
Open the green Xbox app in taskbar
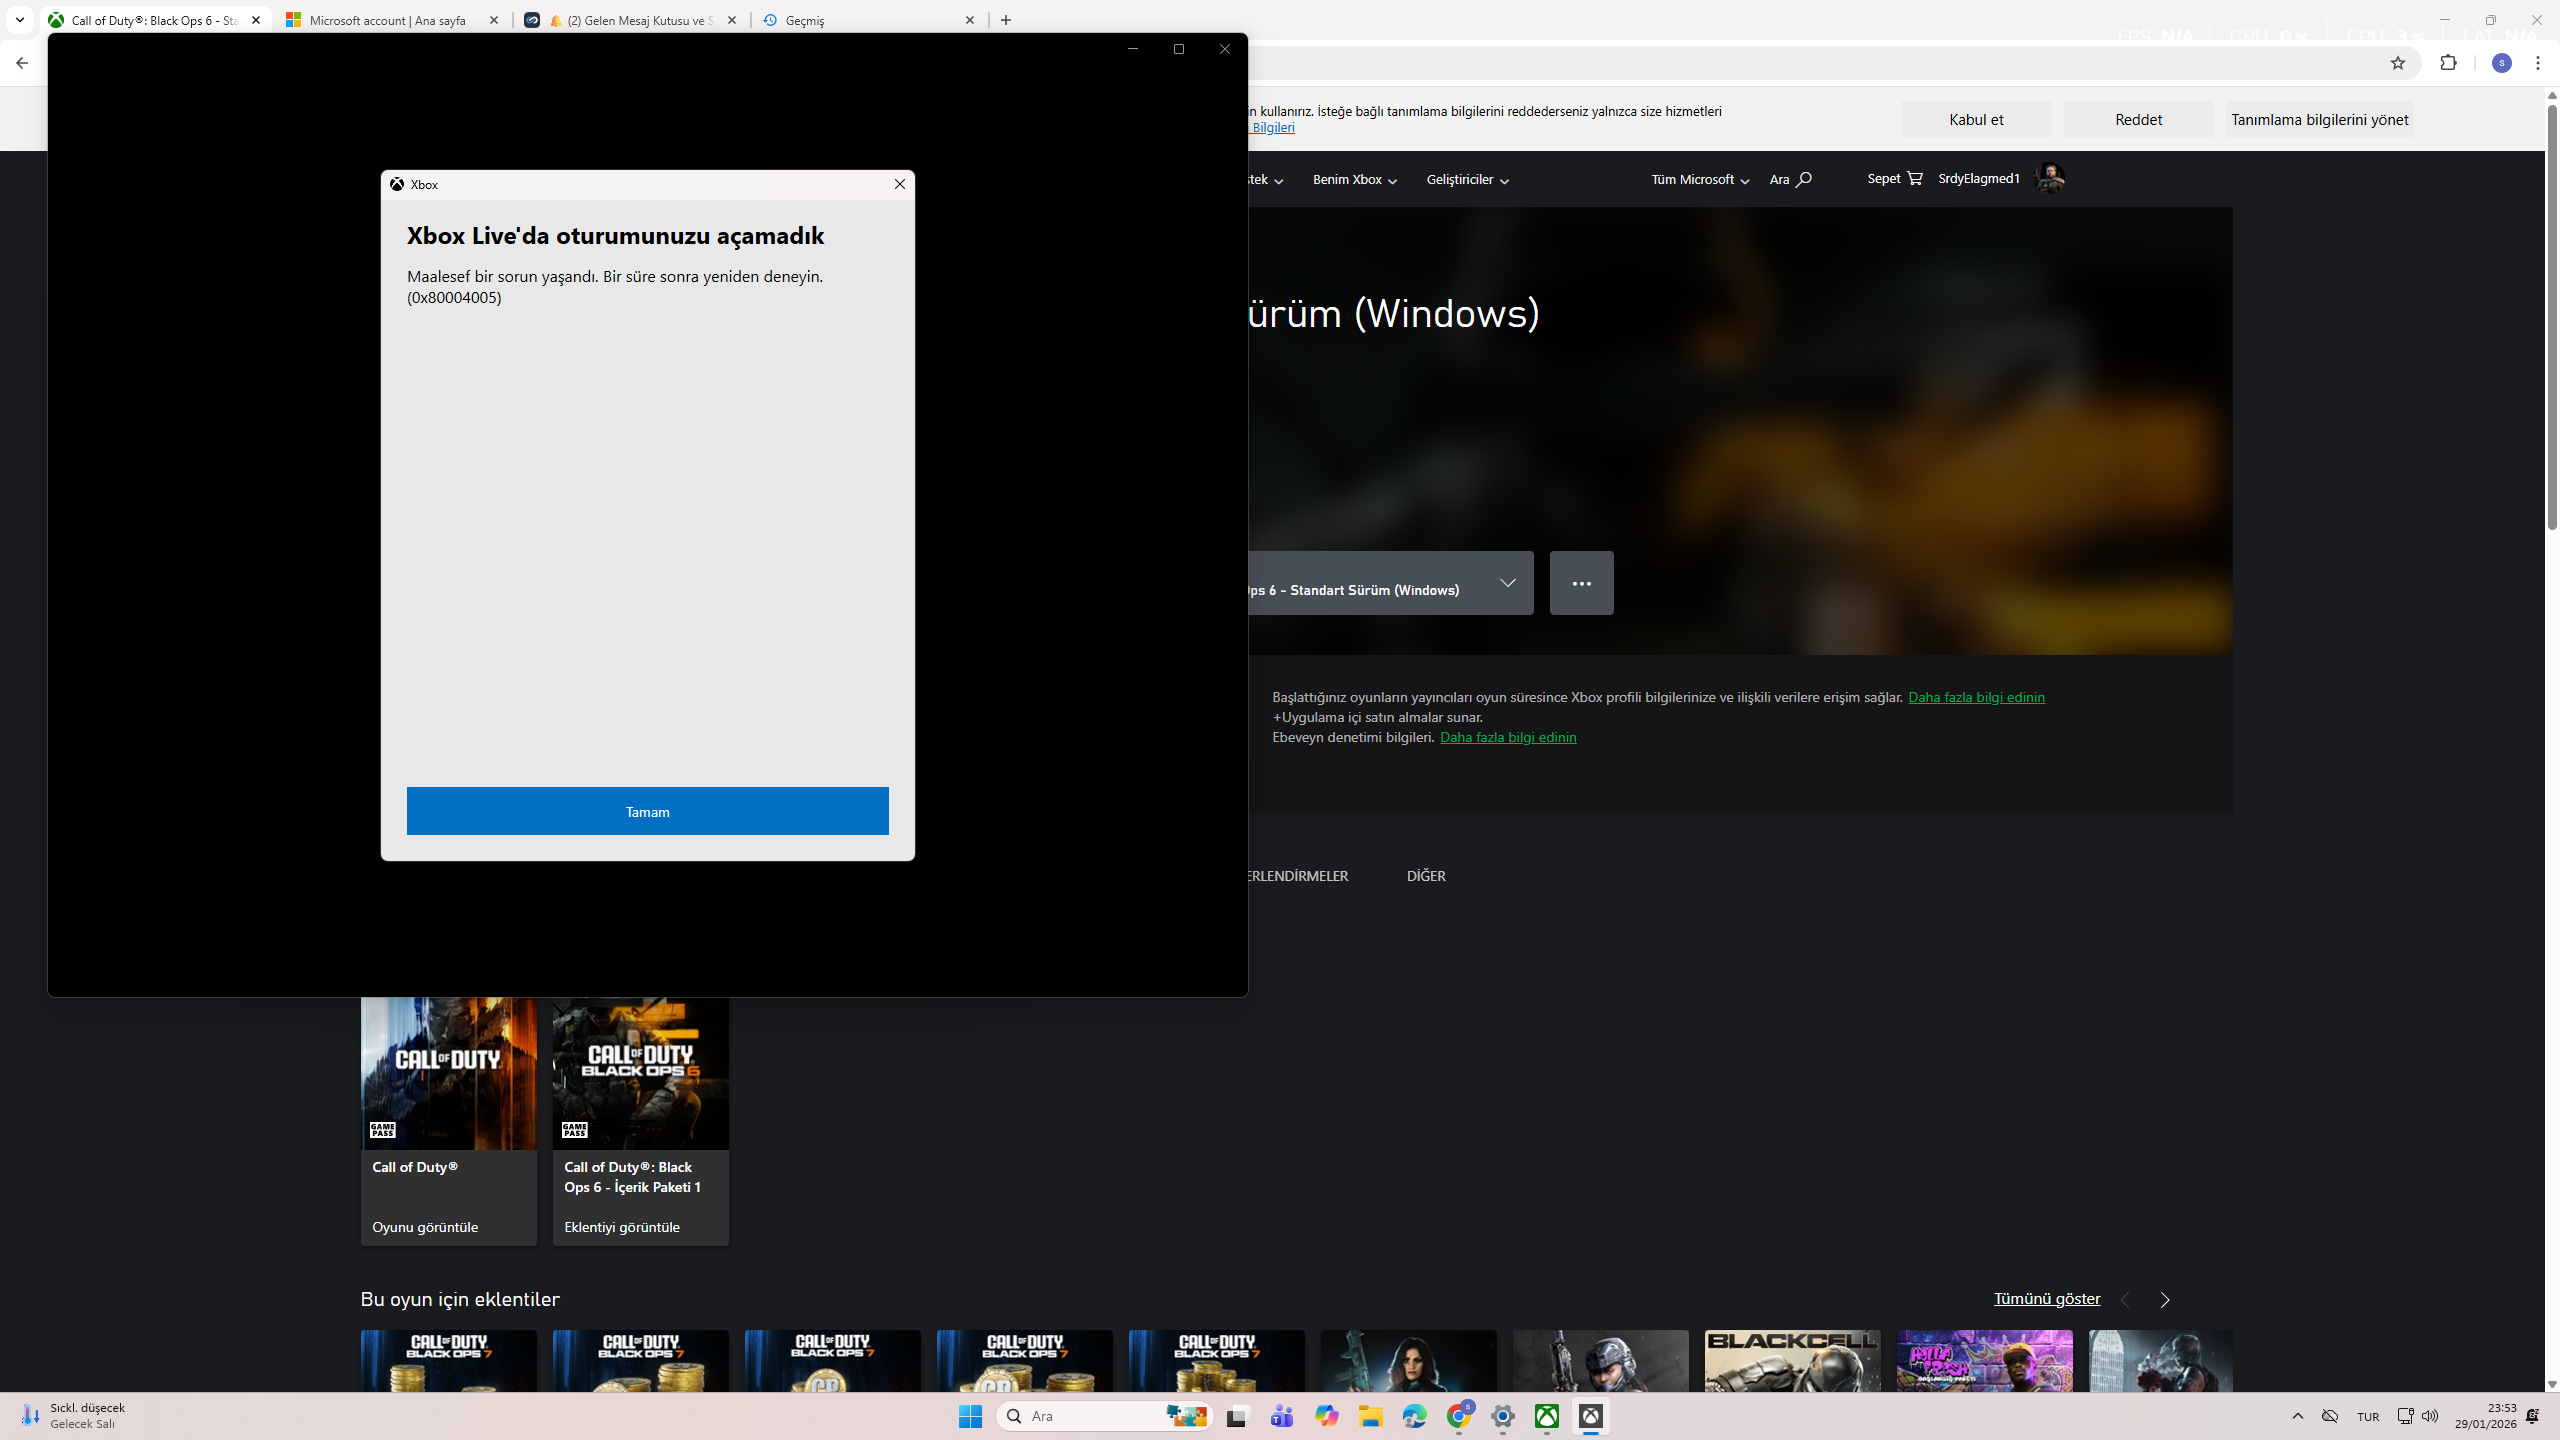coord(1547,1416)
